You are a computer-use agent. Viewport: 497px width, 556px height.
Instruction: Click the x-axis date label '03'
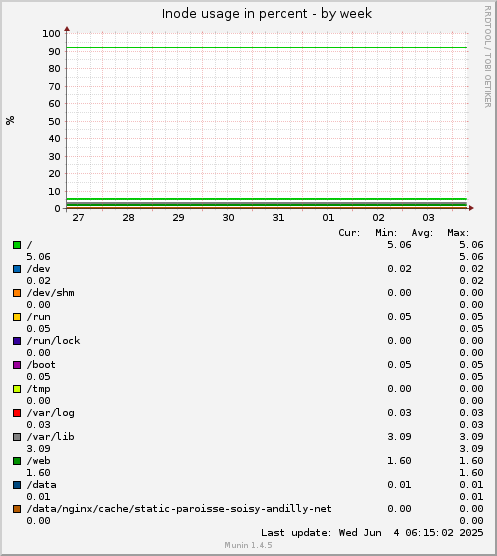tap(428, 218)
